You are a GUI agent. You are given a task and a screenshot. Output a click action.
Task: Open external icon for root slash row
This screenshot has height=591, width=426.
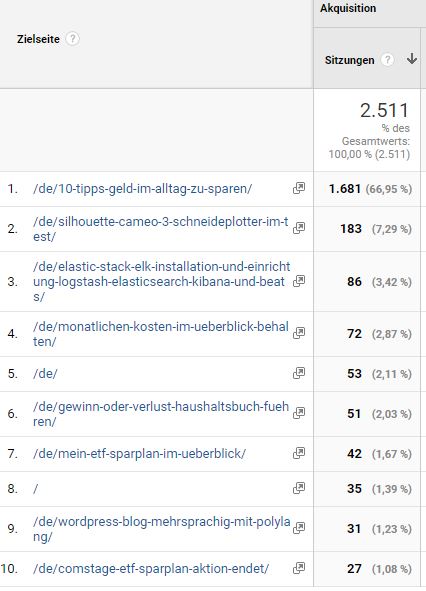pos(299,488)
